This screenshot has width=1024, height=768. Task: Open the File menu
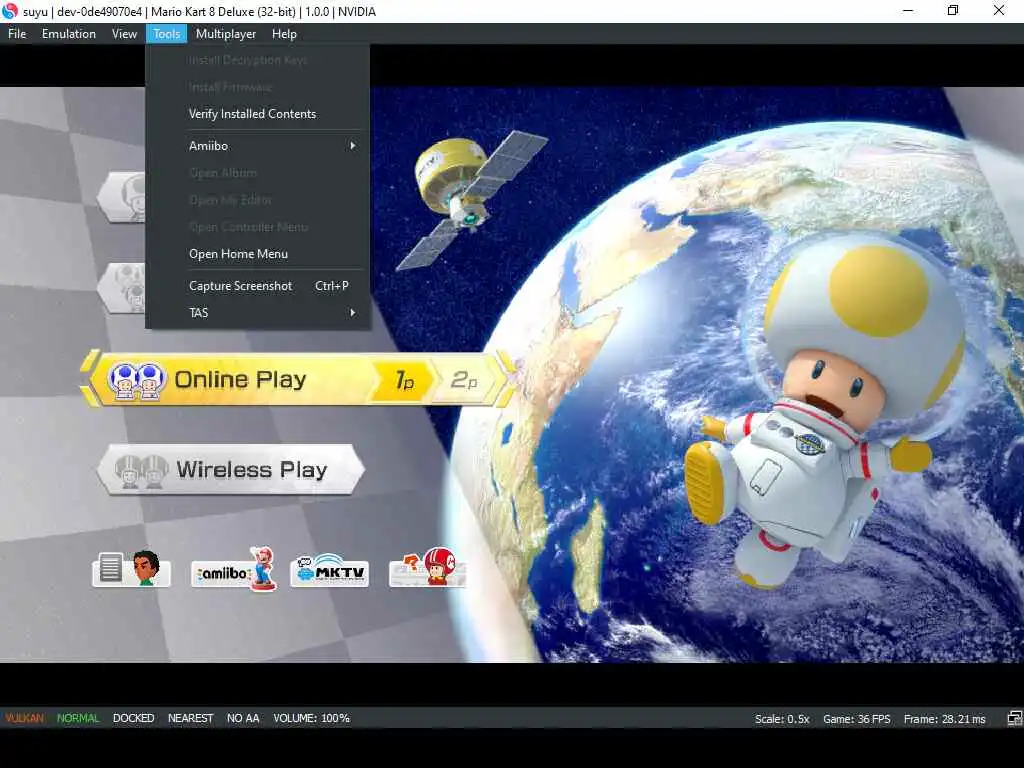(x=17, y=34)
